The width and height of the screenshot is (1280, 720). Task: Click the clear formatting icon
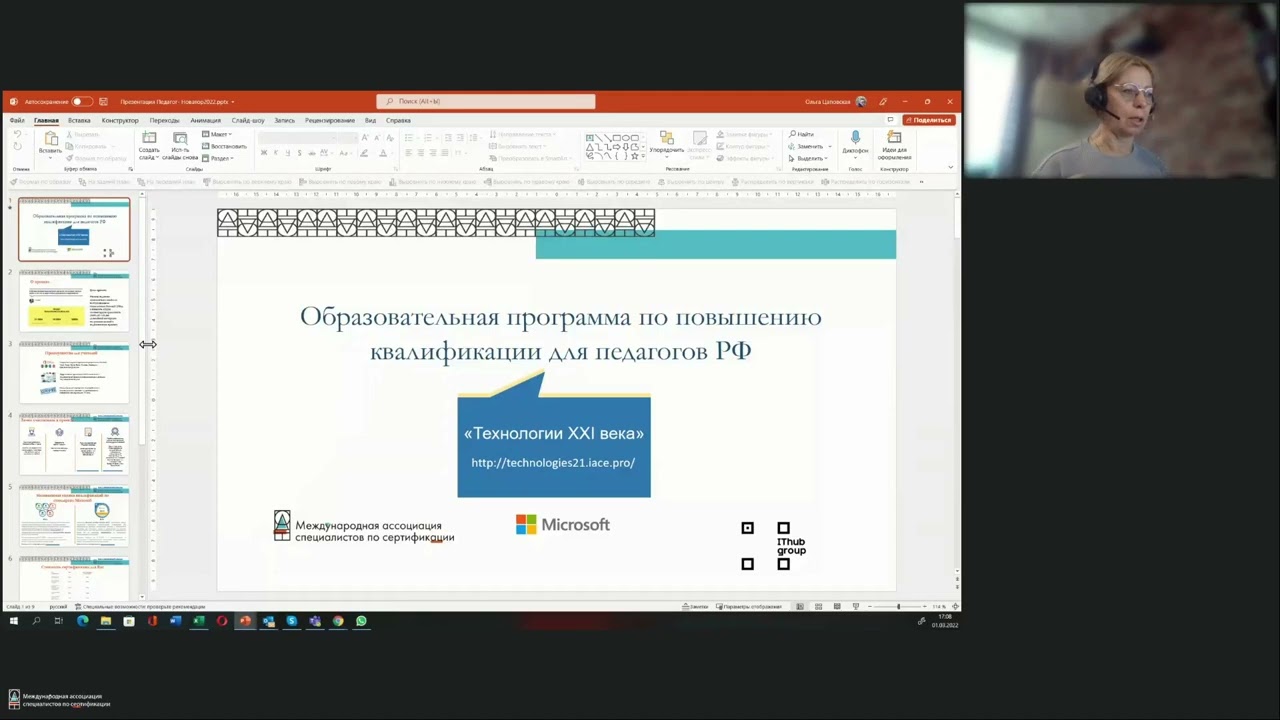coord(389,138)
